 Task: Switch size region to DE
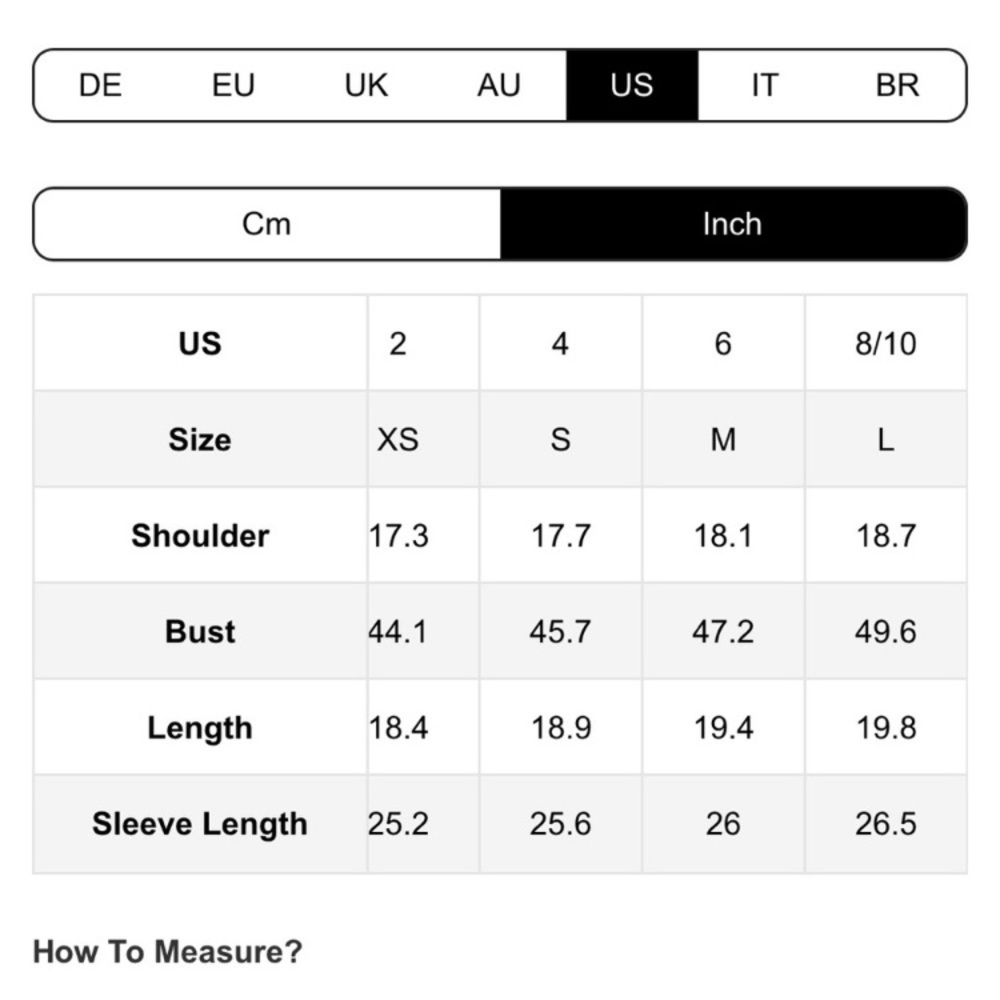click(100, 85)
